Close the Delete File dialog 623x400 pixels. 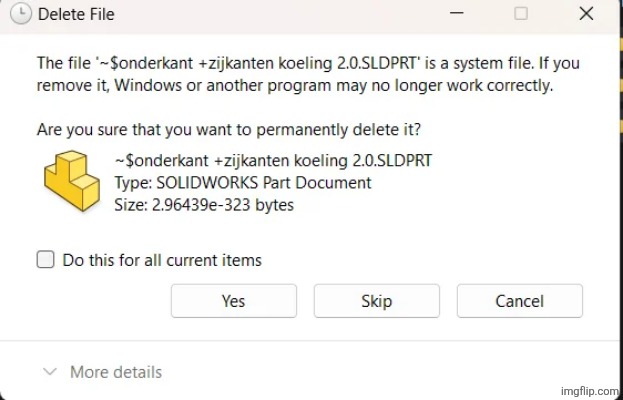pyautogui.click(x=587, y=15)
